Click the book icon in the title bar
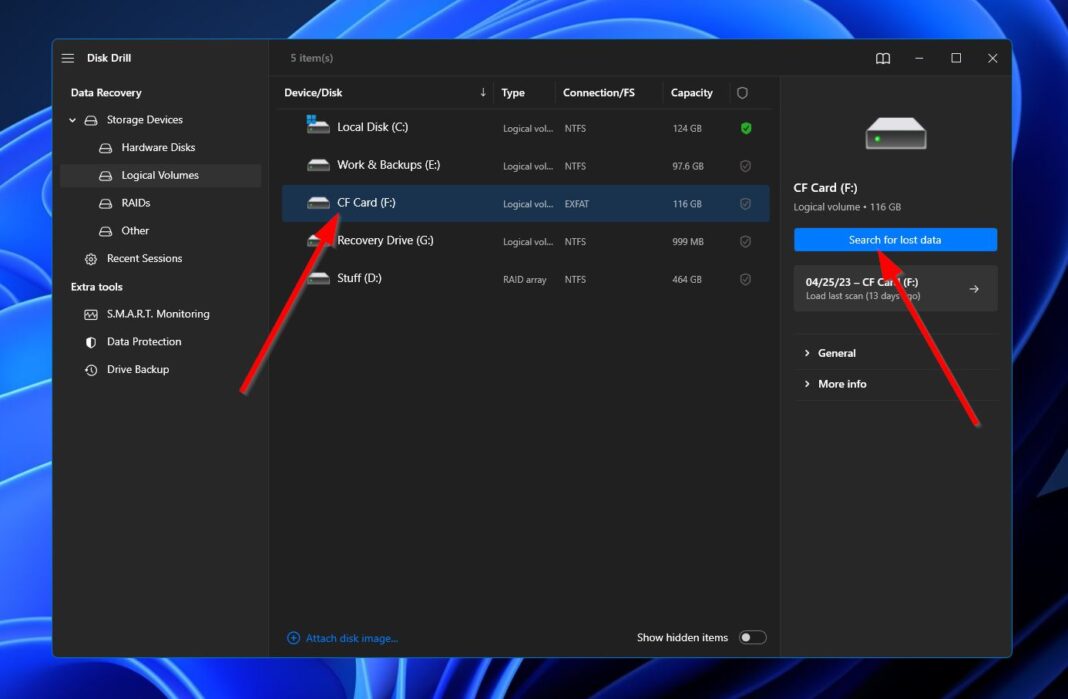Viewport: 1068px width, 699px height. [883, 58]
